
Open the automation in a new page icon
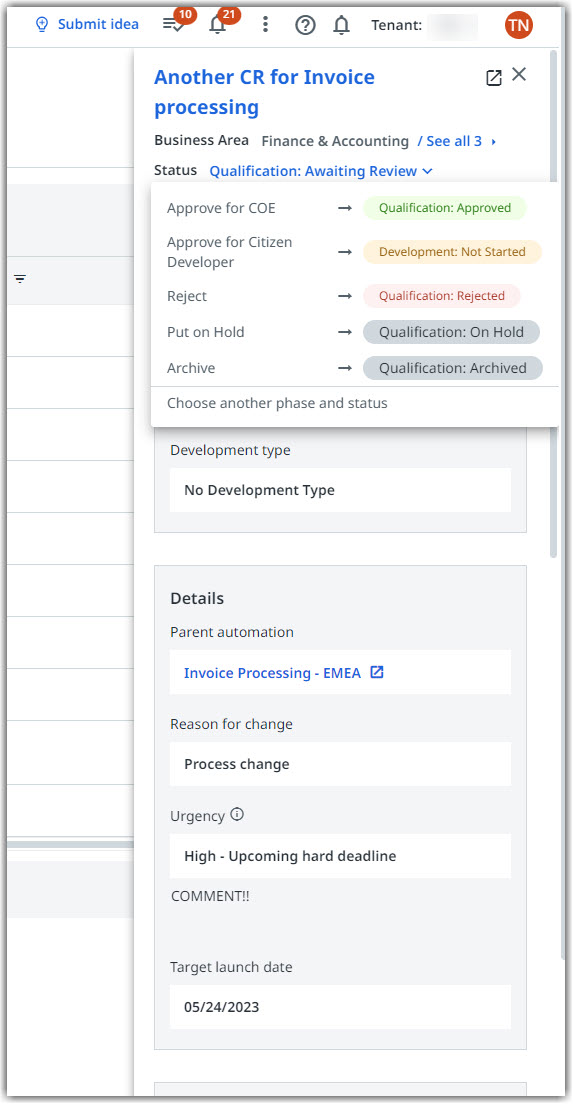tap(494, 77)
